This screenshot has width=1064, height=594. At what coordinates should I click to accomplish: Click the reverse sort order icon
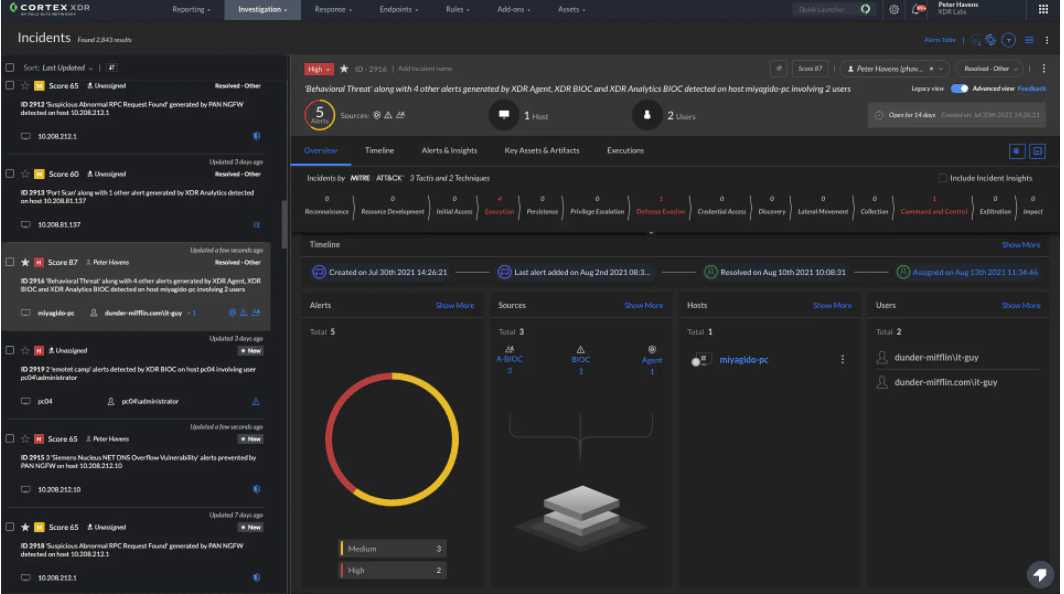point(112,68)
